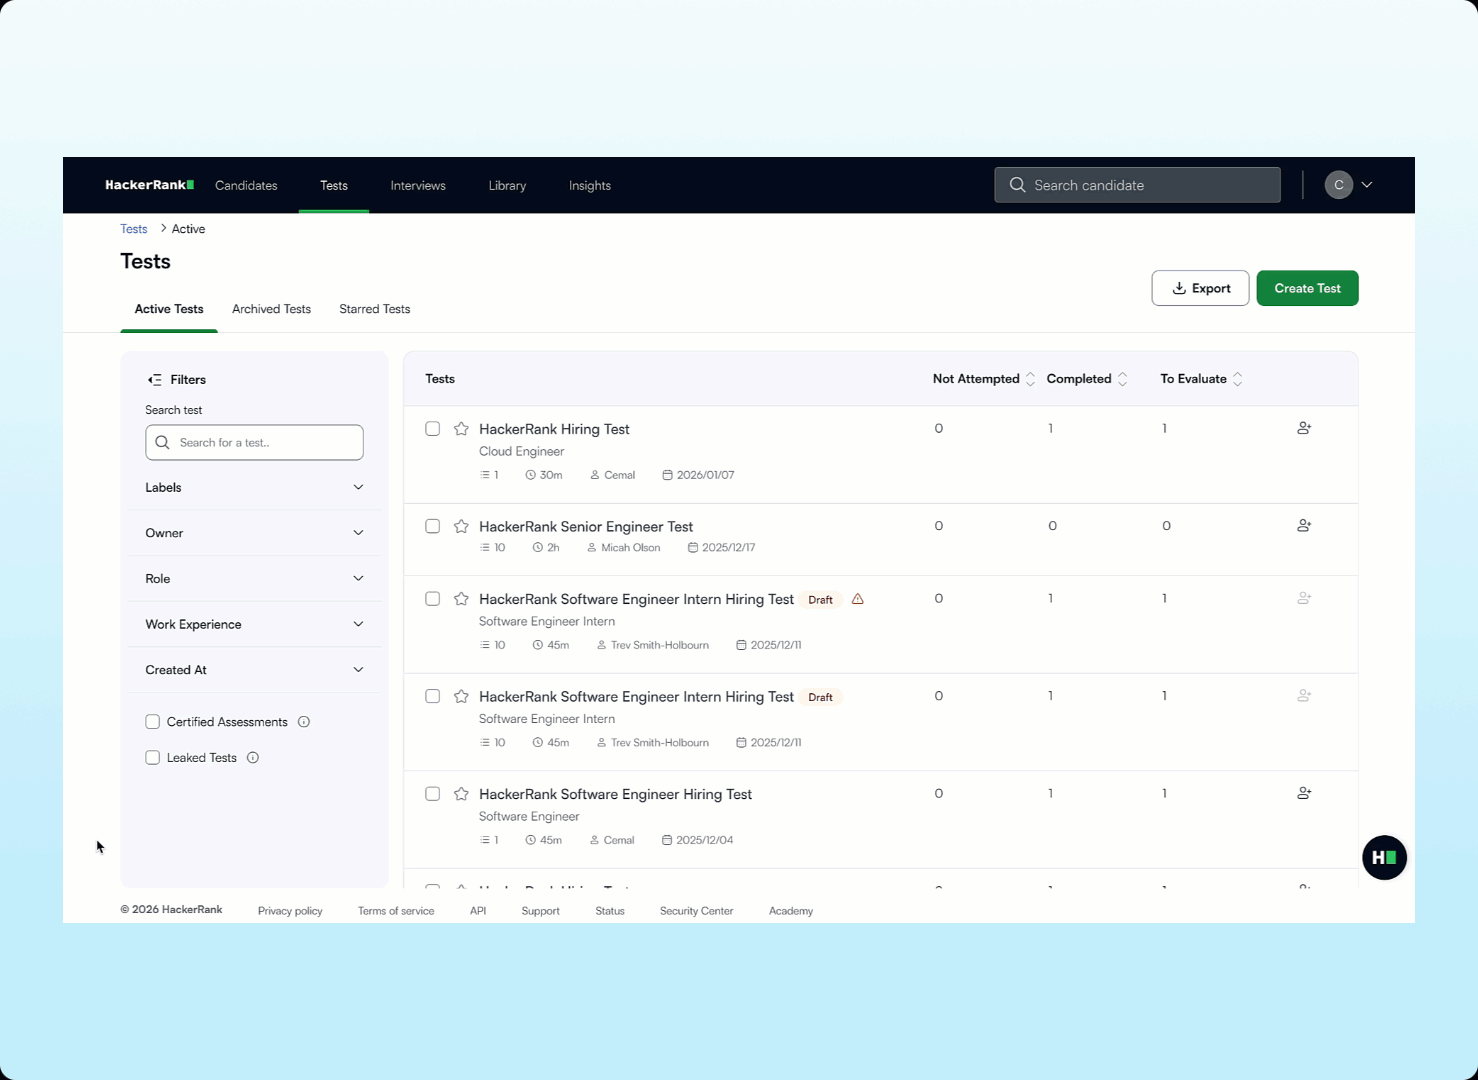Click the search candidate magnifier icon
The height and width of the screenshot is (1080, 1478).
pyautogui.click(x=1017, y=185)
